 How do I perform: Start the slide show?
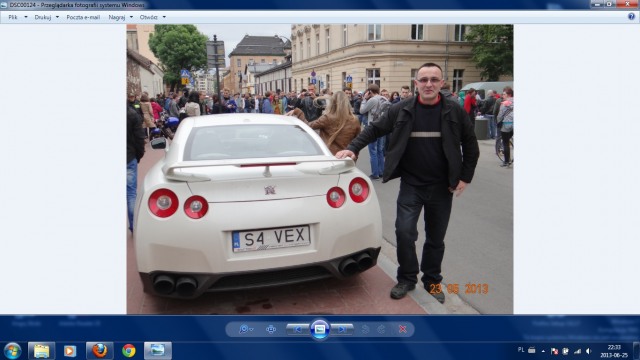[320, 329]
